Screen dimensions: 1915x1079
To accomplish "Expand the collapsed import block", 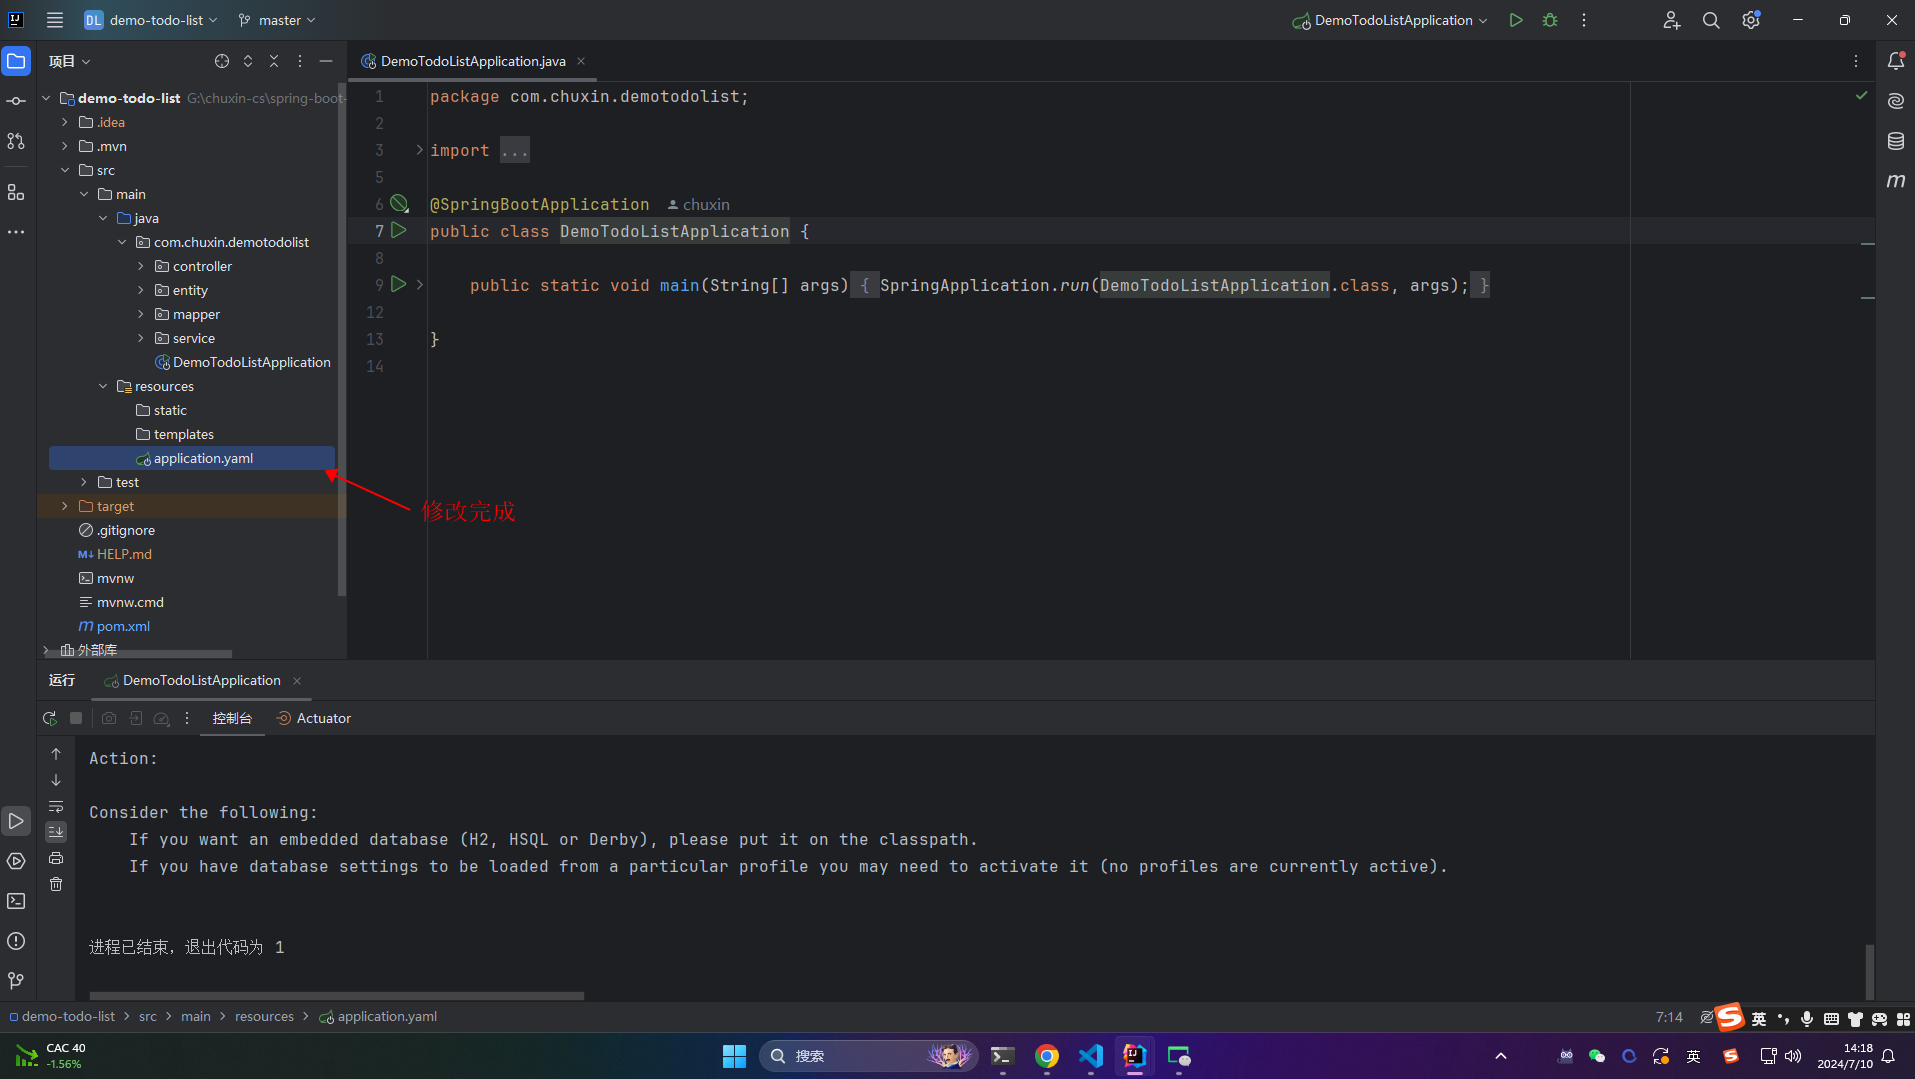I will (x=420, y=150).
